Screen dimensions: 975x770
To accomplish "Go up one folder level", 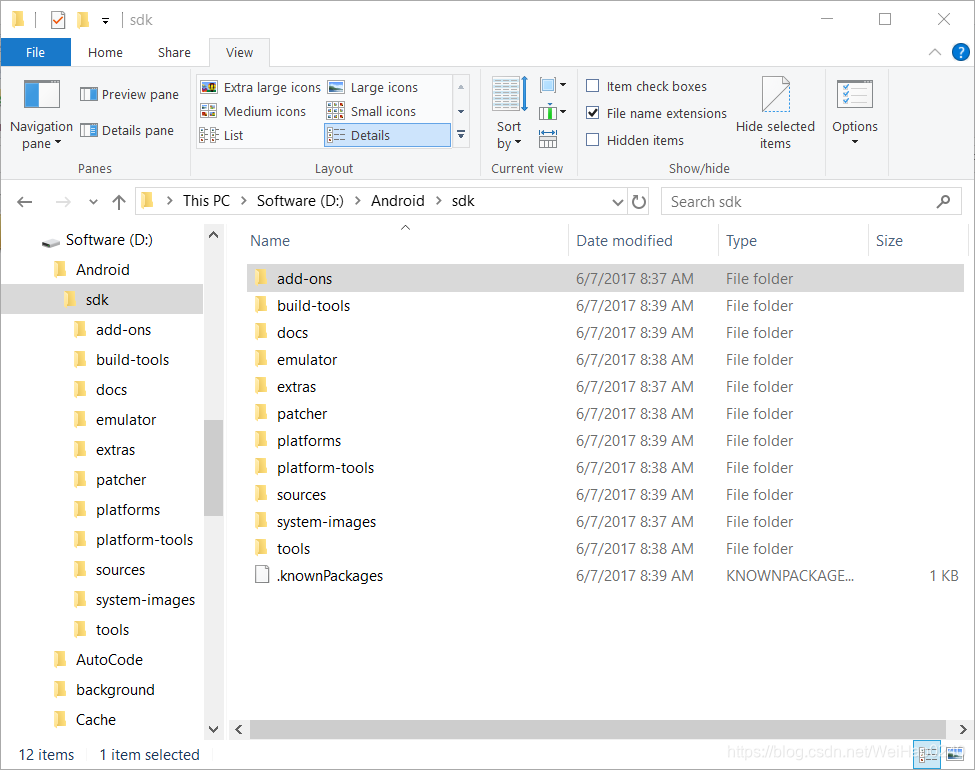I will (119, 202).
